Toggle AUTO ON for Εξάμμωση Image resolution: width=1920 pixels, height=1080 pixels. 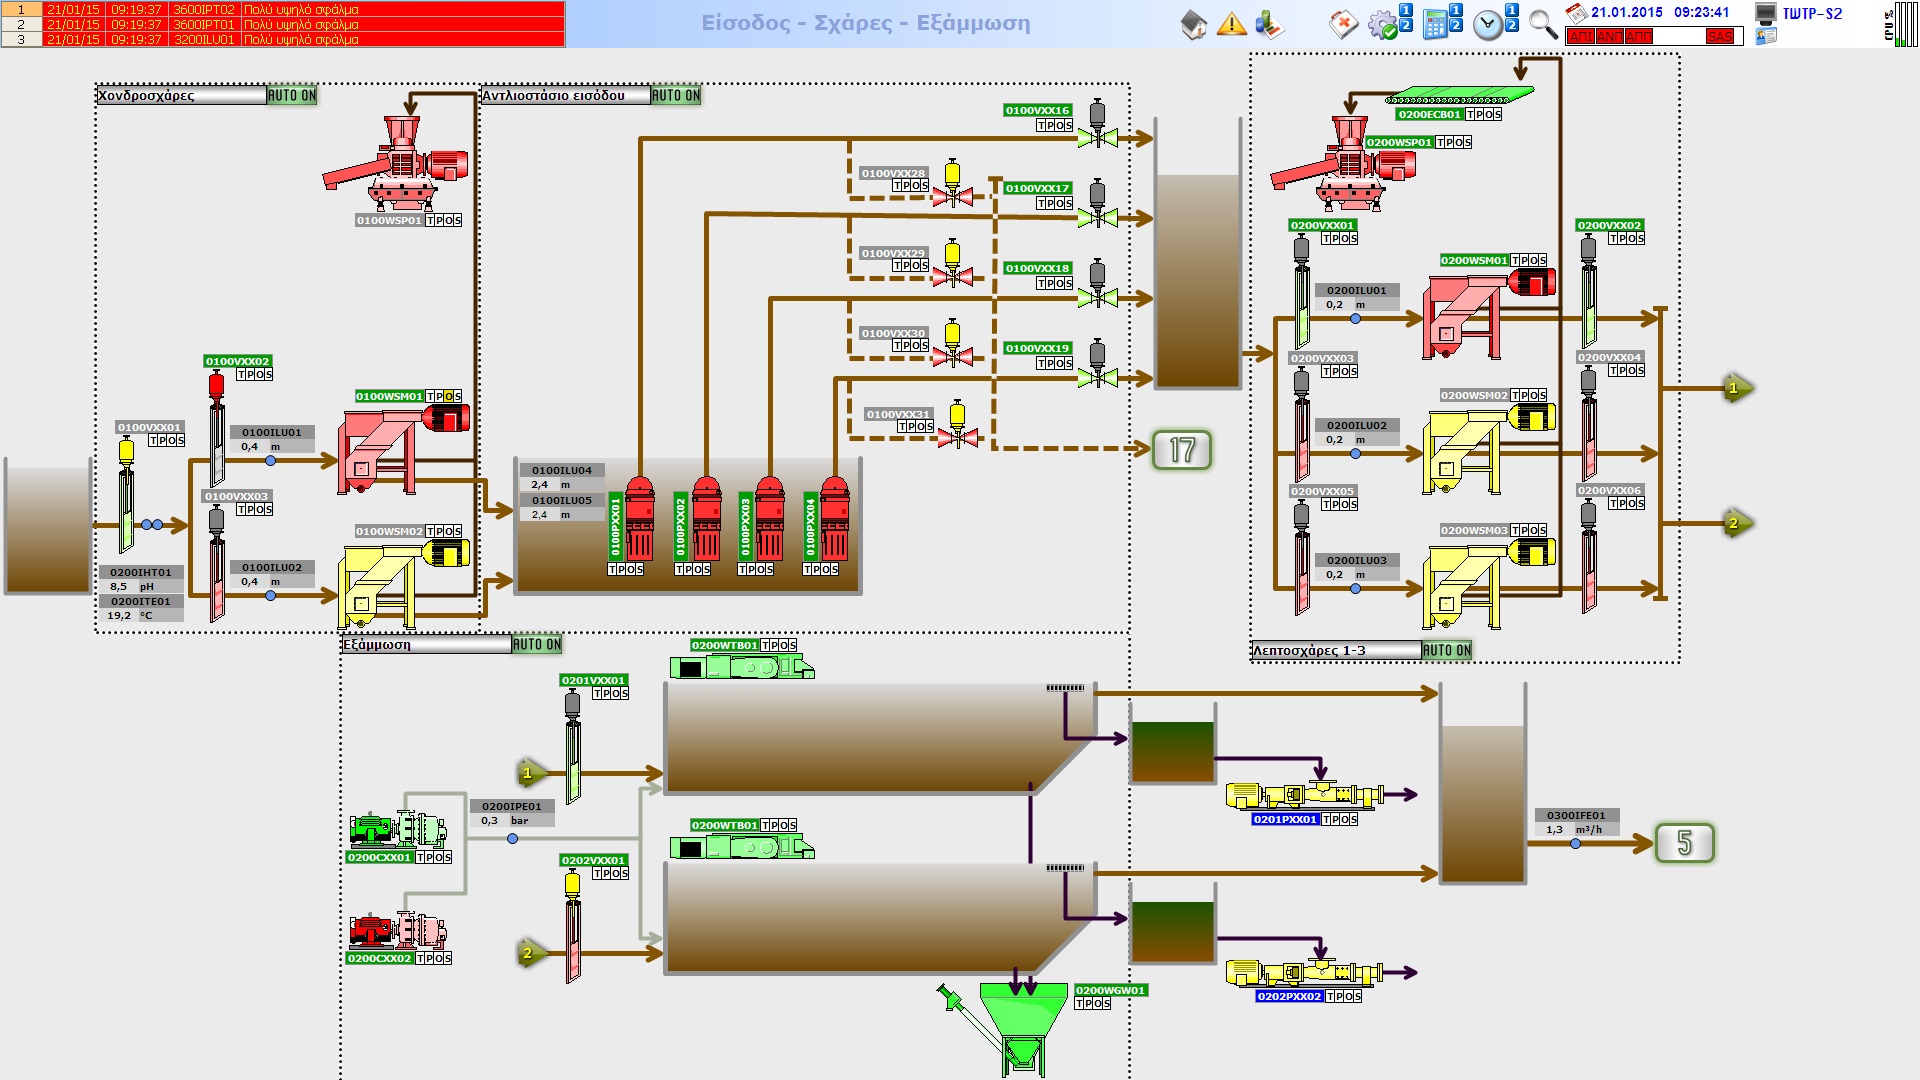[x=537, y=645]
